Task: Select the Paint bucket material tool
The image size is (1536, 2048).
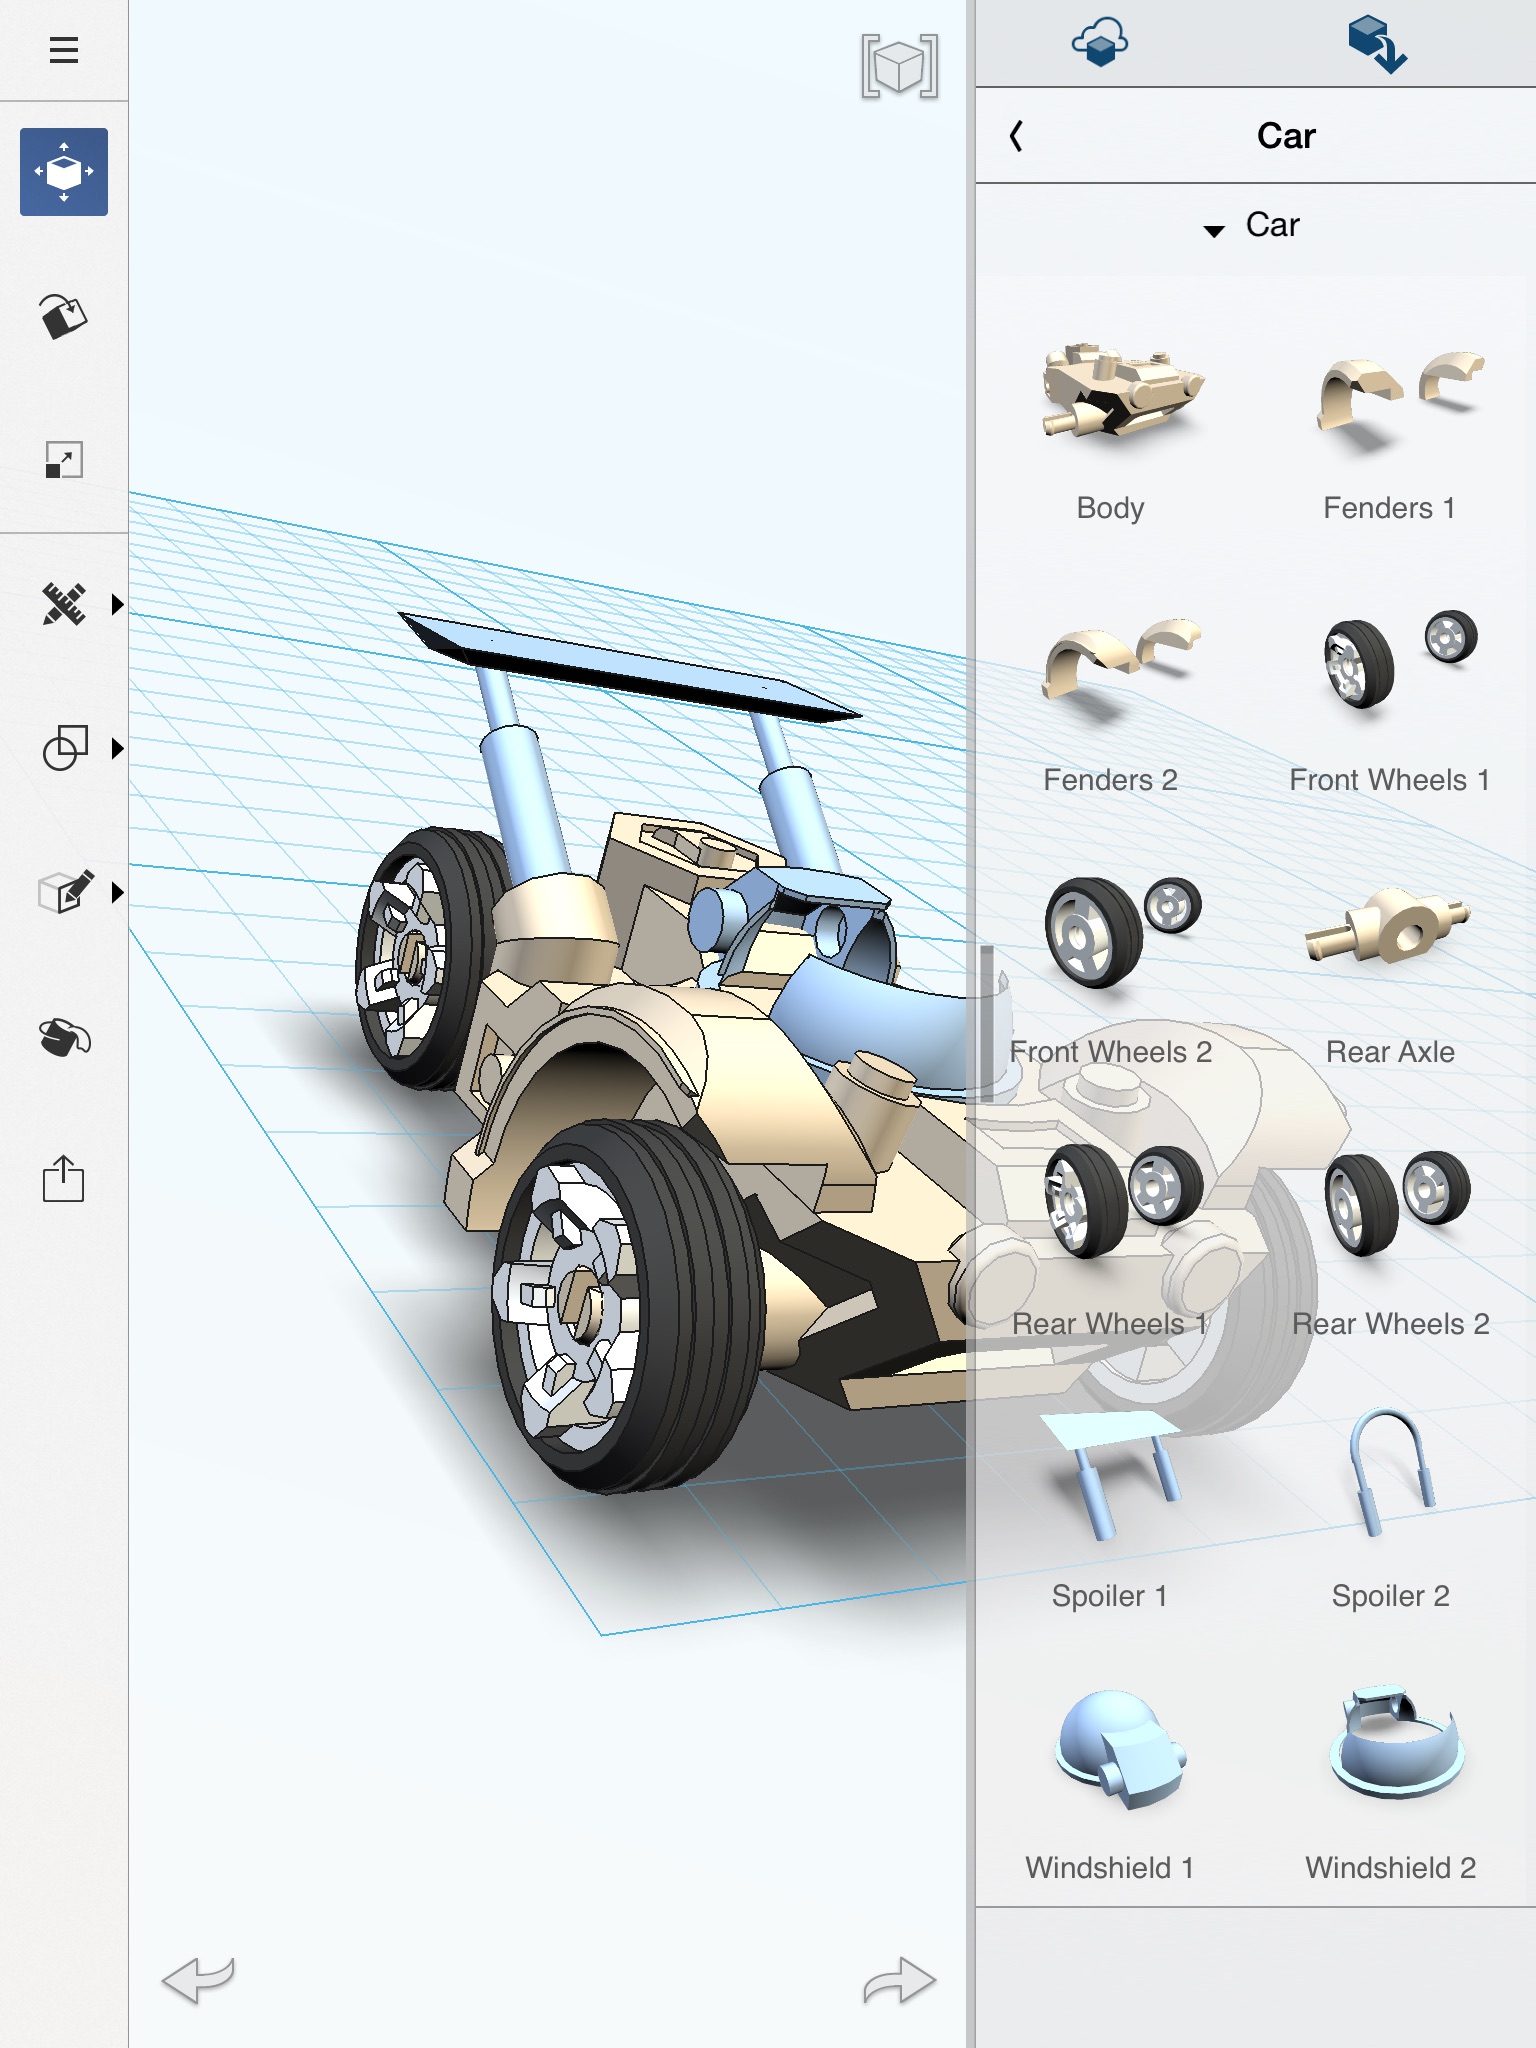Action: click(64, 1036)
